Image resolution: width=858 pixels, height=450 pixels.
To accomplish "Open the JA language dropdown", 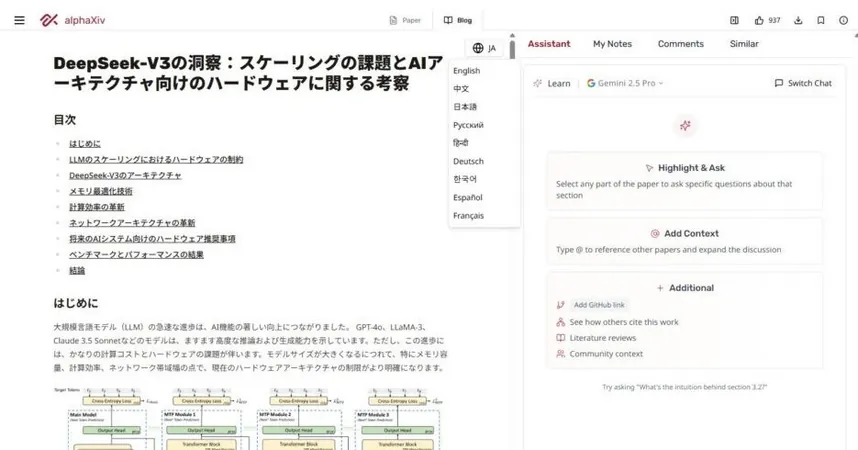I will (x=484, y=48).
